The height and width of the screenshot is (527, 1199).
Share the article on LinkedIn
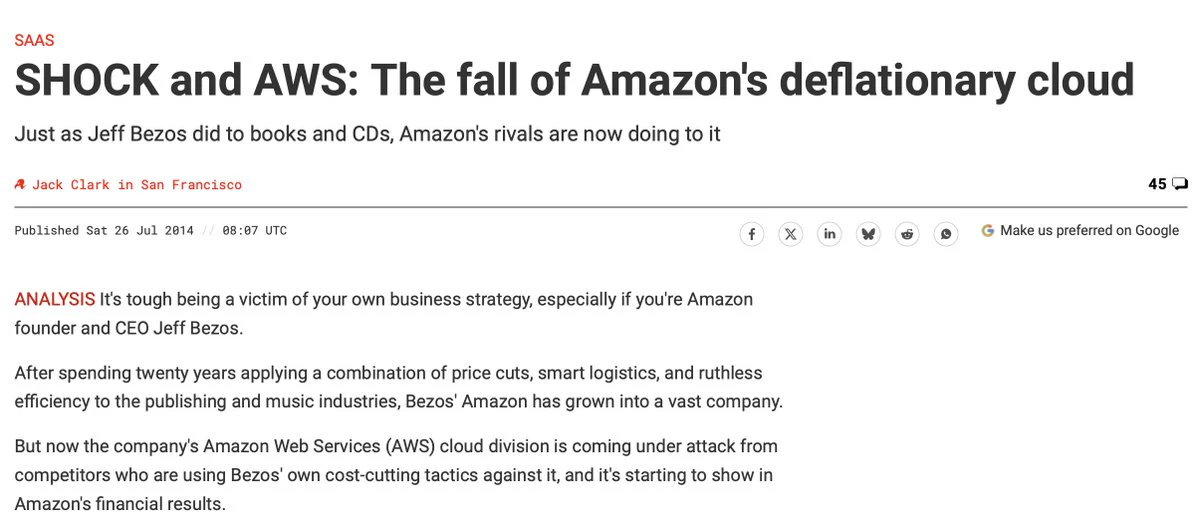830,234
